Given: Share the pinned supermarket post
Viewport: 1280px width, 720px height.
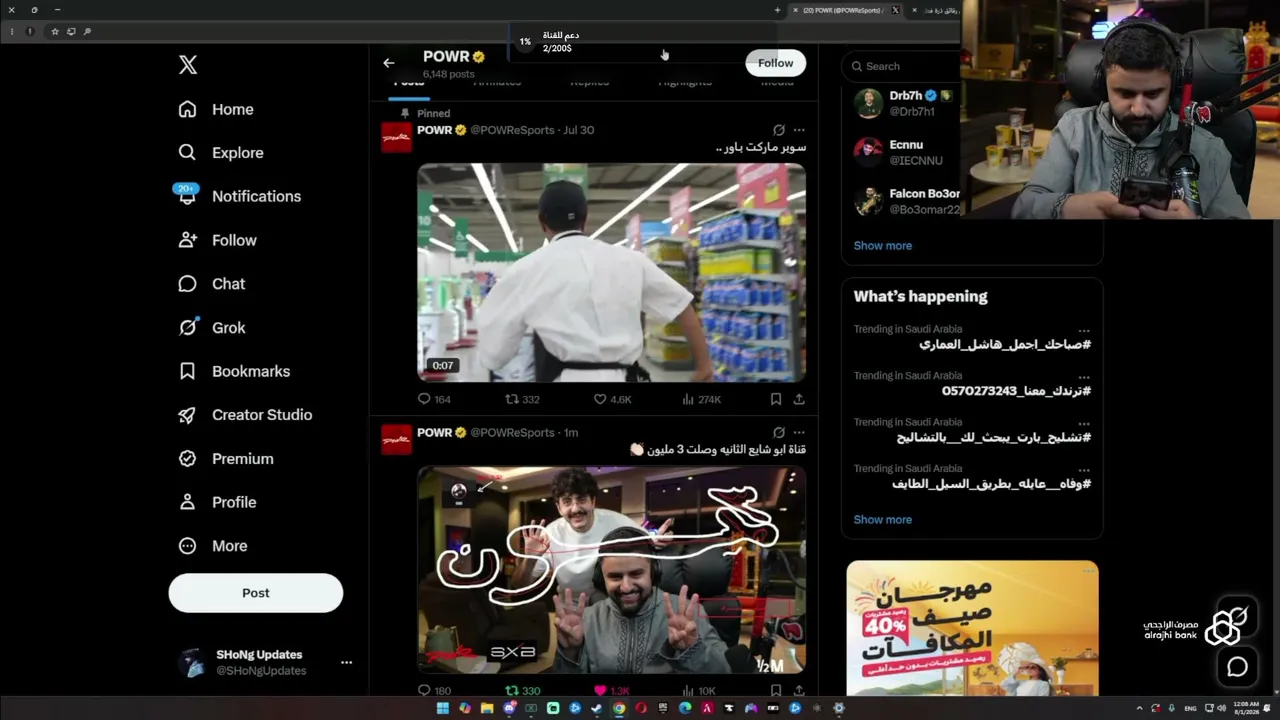Looking at the screenshot, I should pyautogui.click(x=799, y=399).
